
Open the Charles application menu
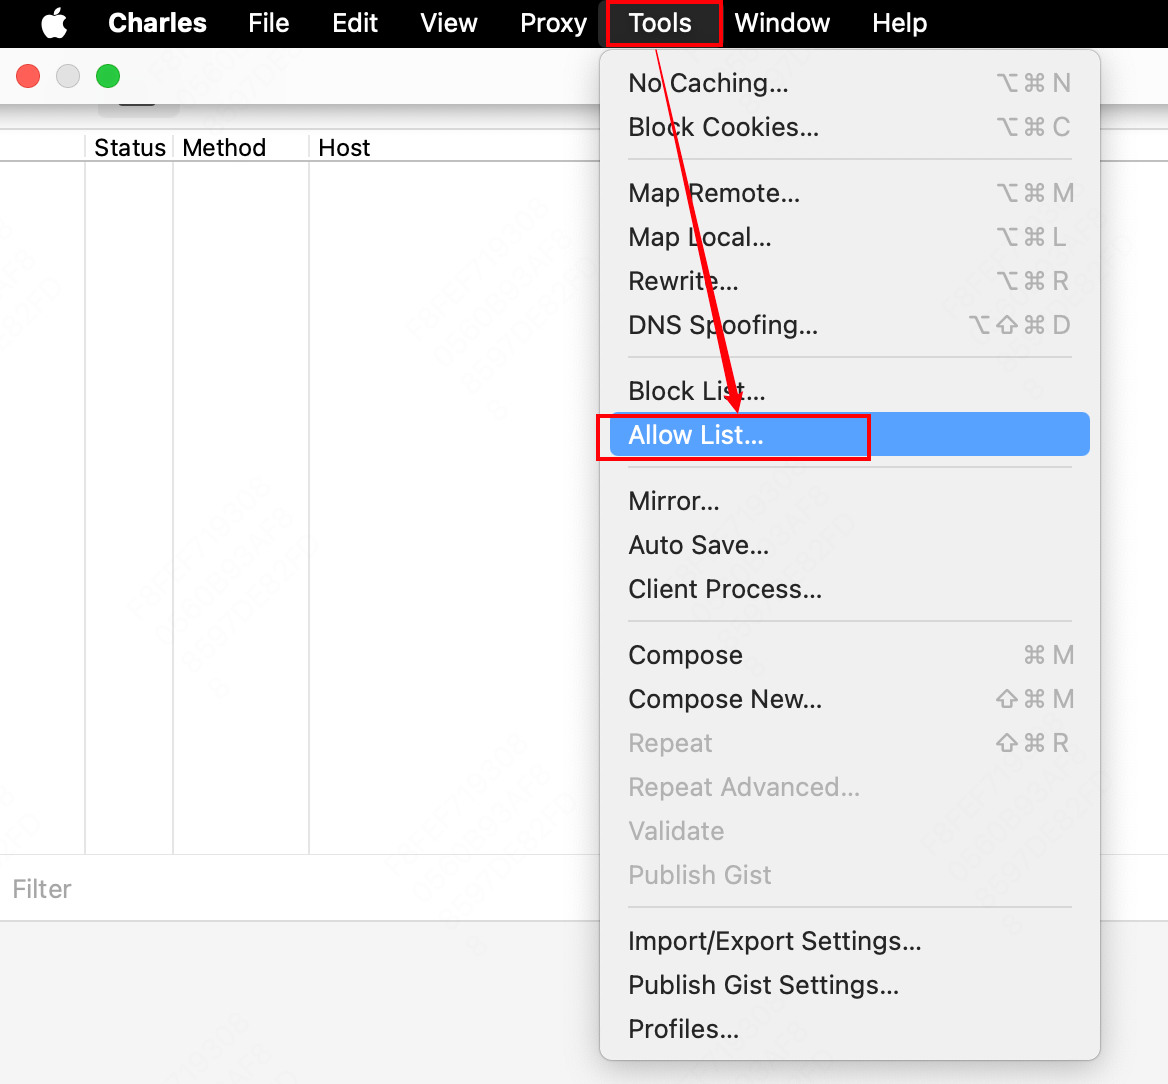157,23
